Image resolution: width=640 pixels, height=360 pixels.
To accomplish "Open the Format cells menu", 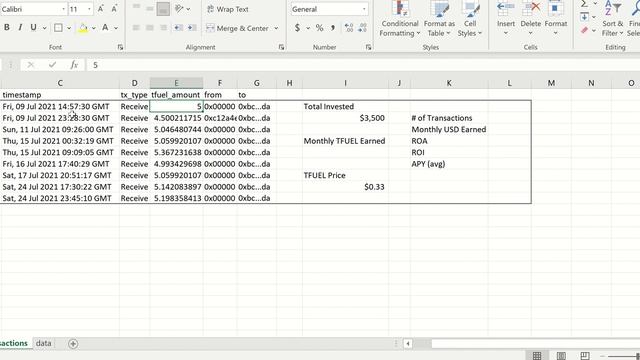I will (556, 18).
